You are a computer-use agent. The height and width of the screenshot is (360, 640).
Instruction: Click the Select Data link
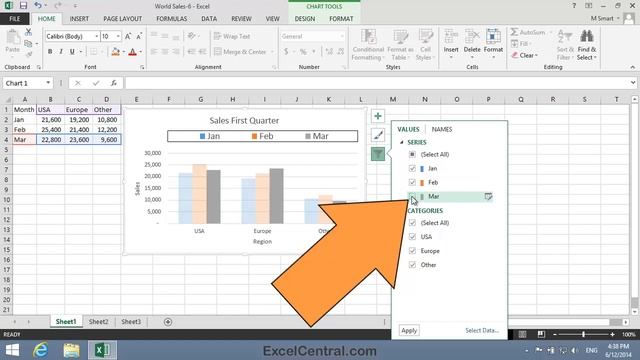coord(482,331)
